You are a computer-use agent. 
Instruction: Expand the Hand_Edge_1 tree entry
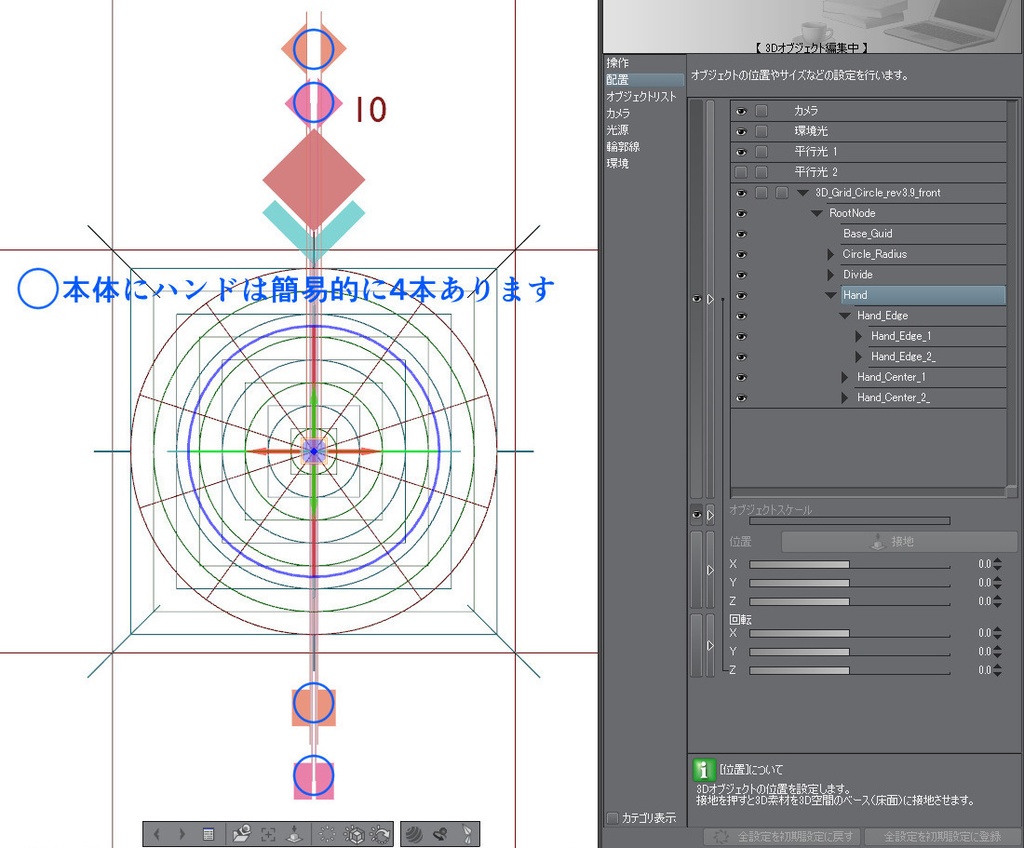click(858, 336)
